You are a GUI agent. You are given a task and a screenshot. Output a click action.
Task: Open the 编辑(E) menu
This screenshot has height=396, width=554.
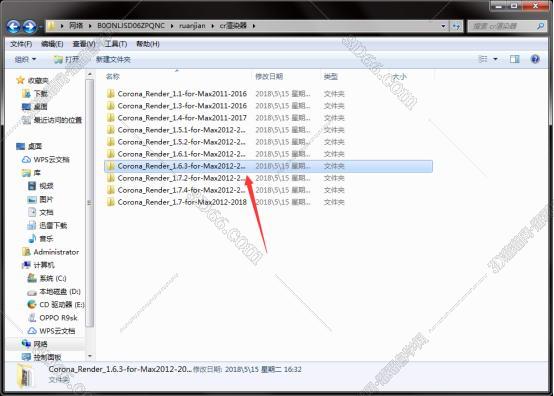tap(52, 44)
